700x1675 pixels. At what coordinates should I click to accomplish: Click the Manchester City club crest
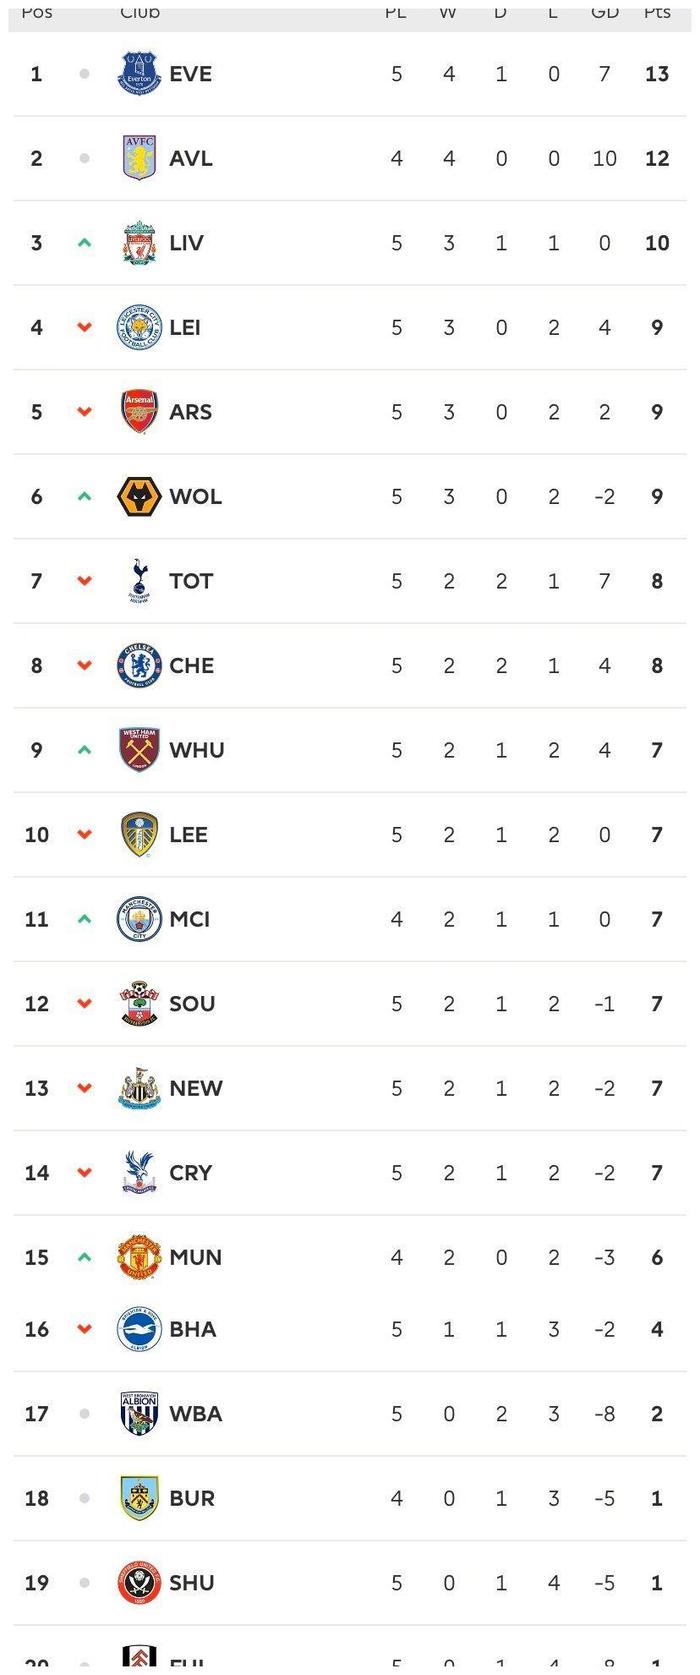click(x=139, y=919)
